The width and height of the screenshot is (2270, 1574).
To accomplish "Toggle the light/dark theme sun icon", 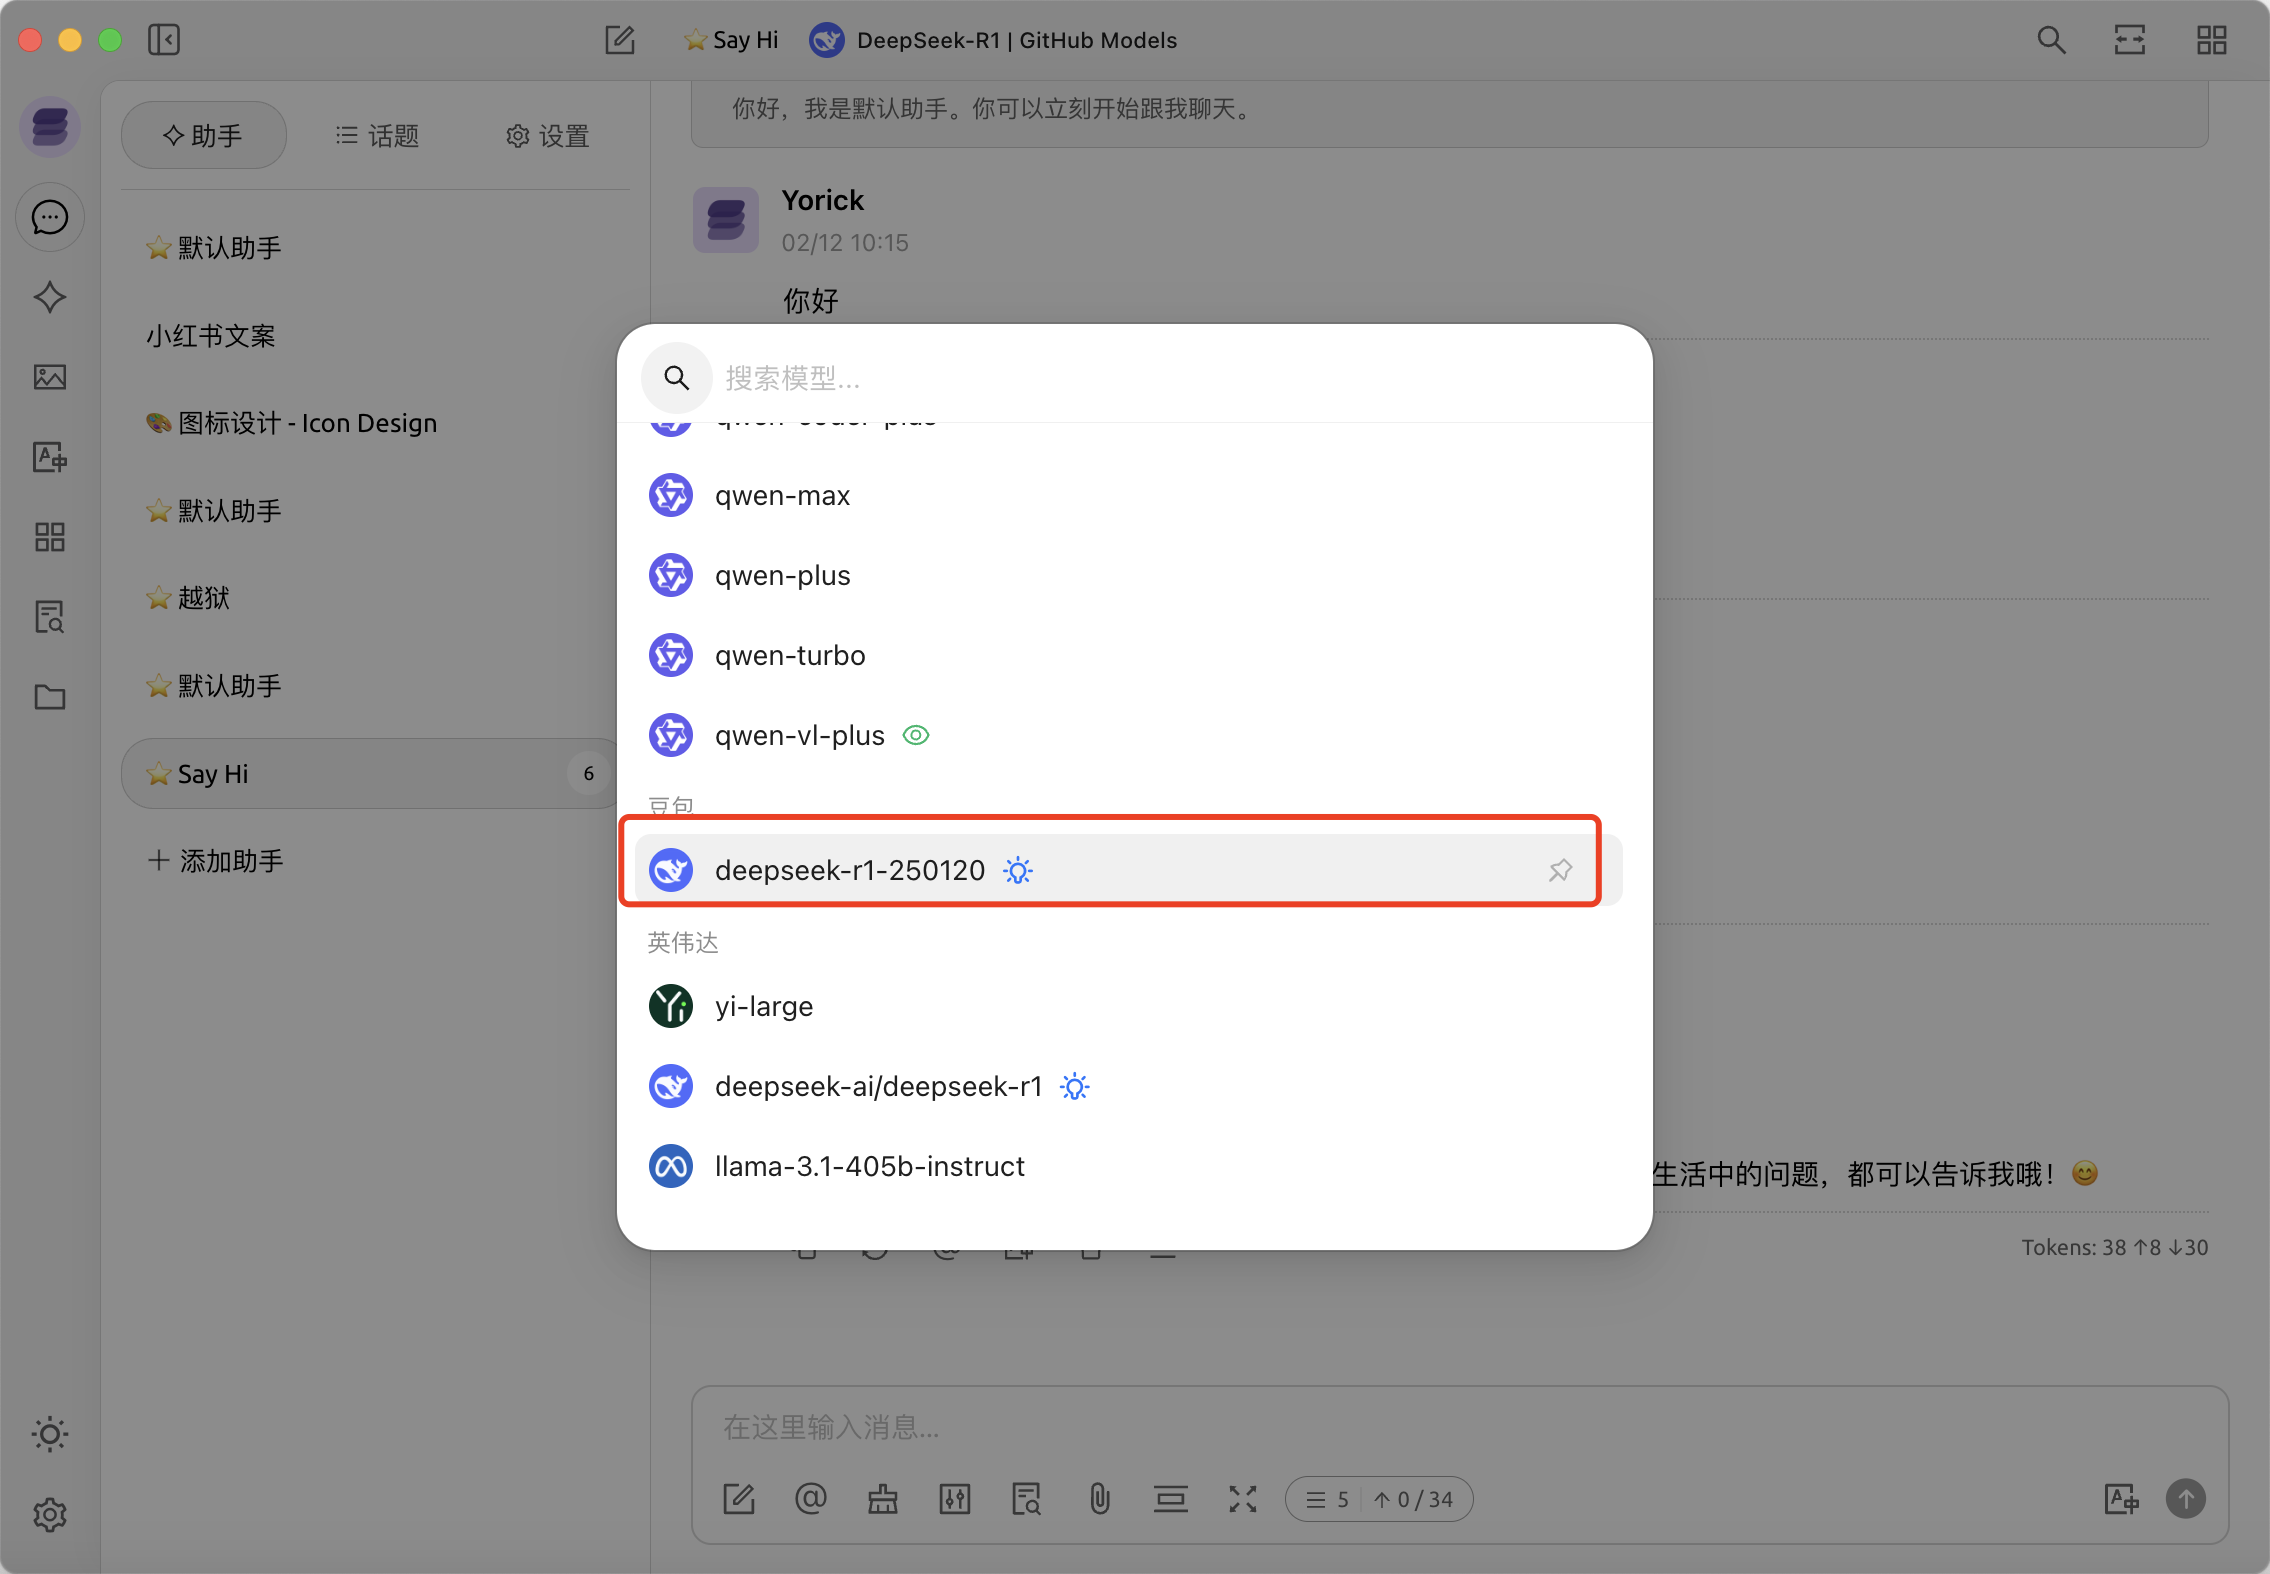I will tap(50, 1434).
